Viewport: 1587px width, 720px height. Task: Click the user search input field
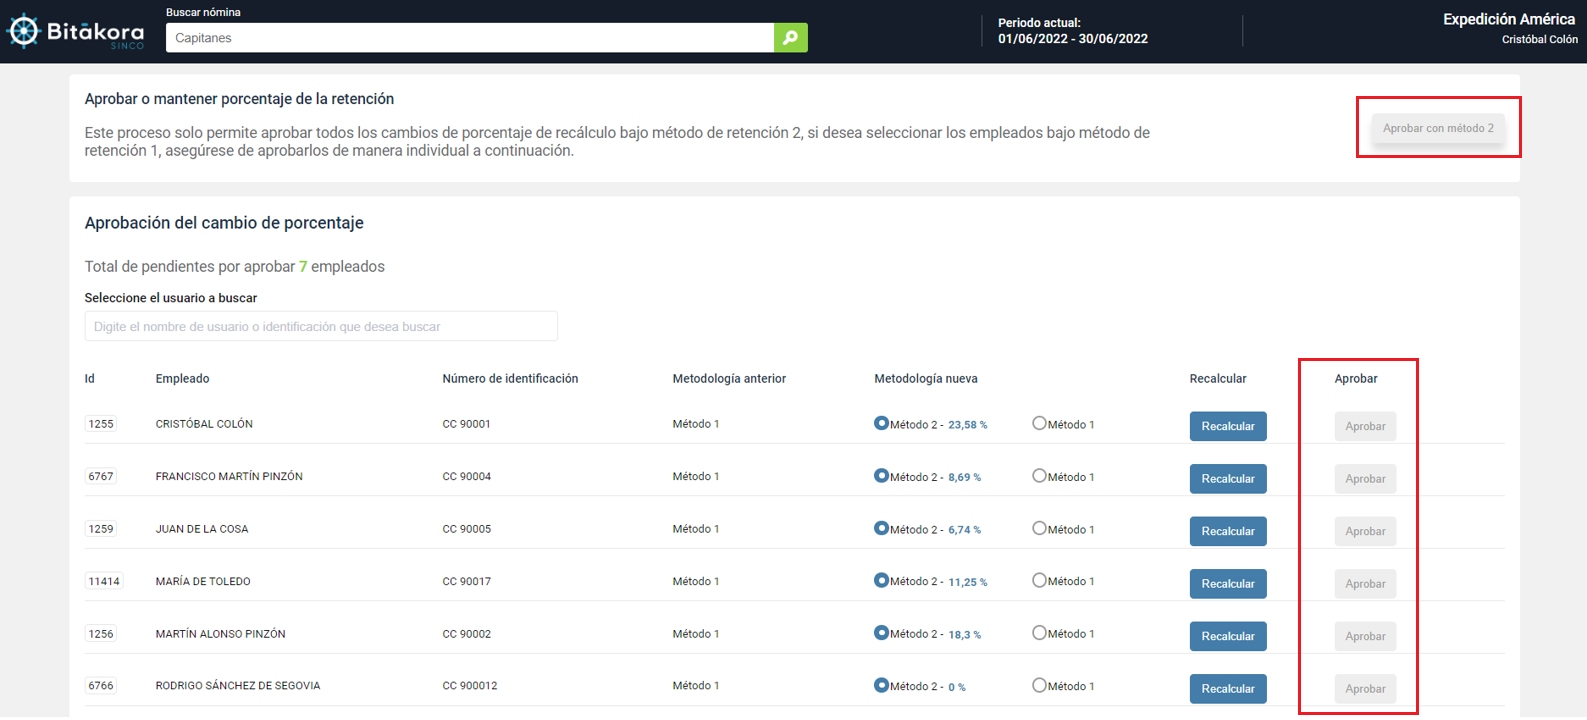[x=321, y=326]
